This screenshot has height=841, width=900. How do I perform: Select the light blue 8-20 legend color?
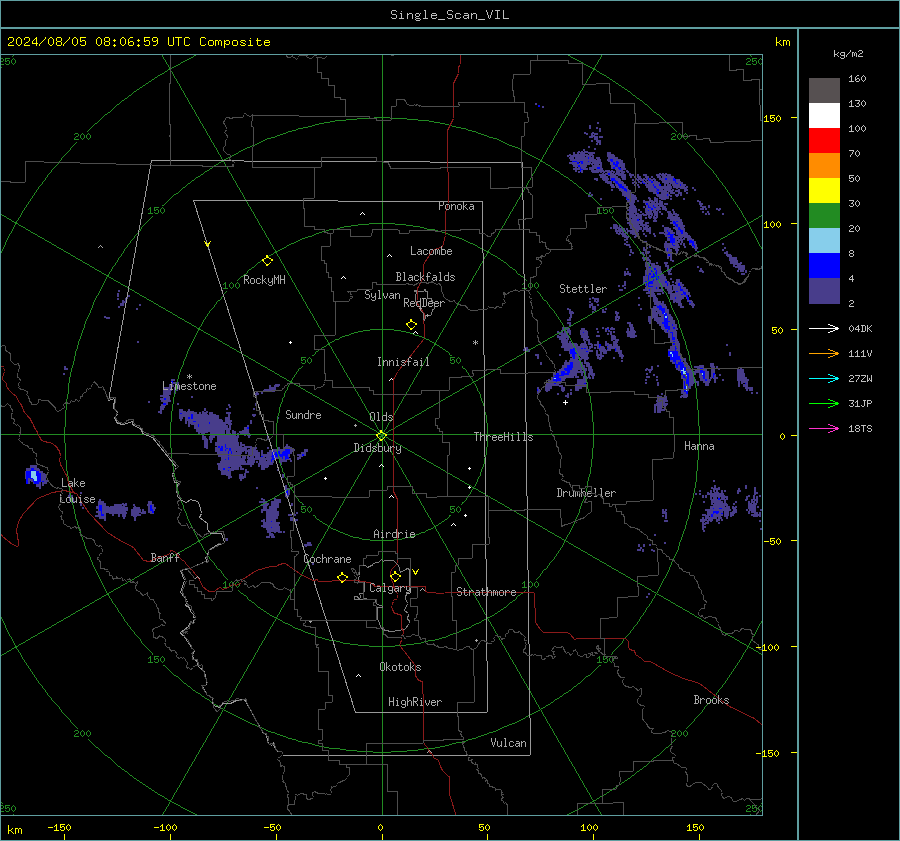[x=824, y=241]
